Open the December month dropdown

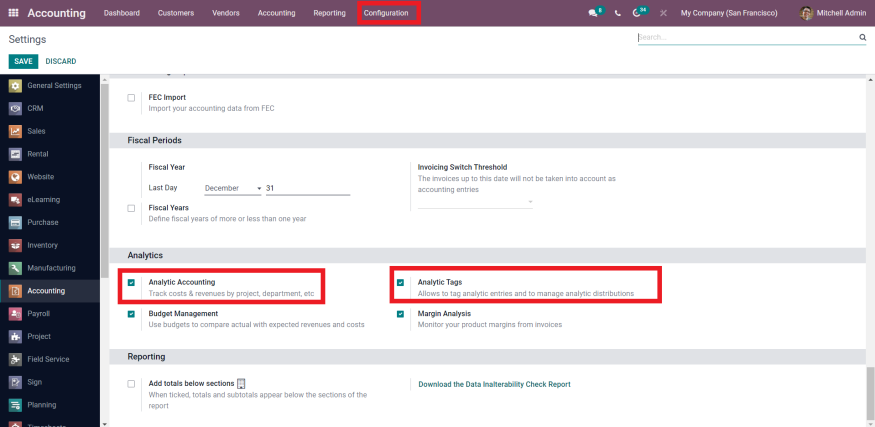[233, 188]
